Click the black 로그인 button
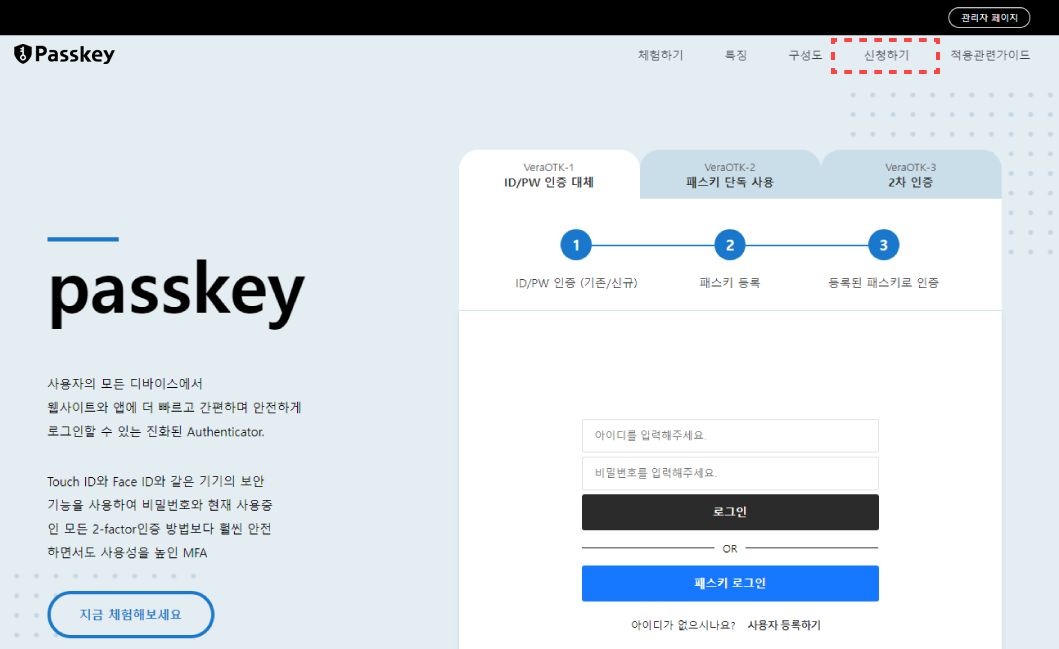The image size is (1059, 649). 730,512
